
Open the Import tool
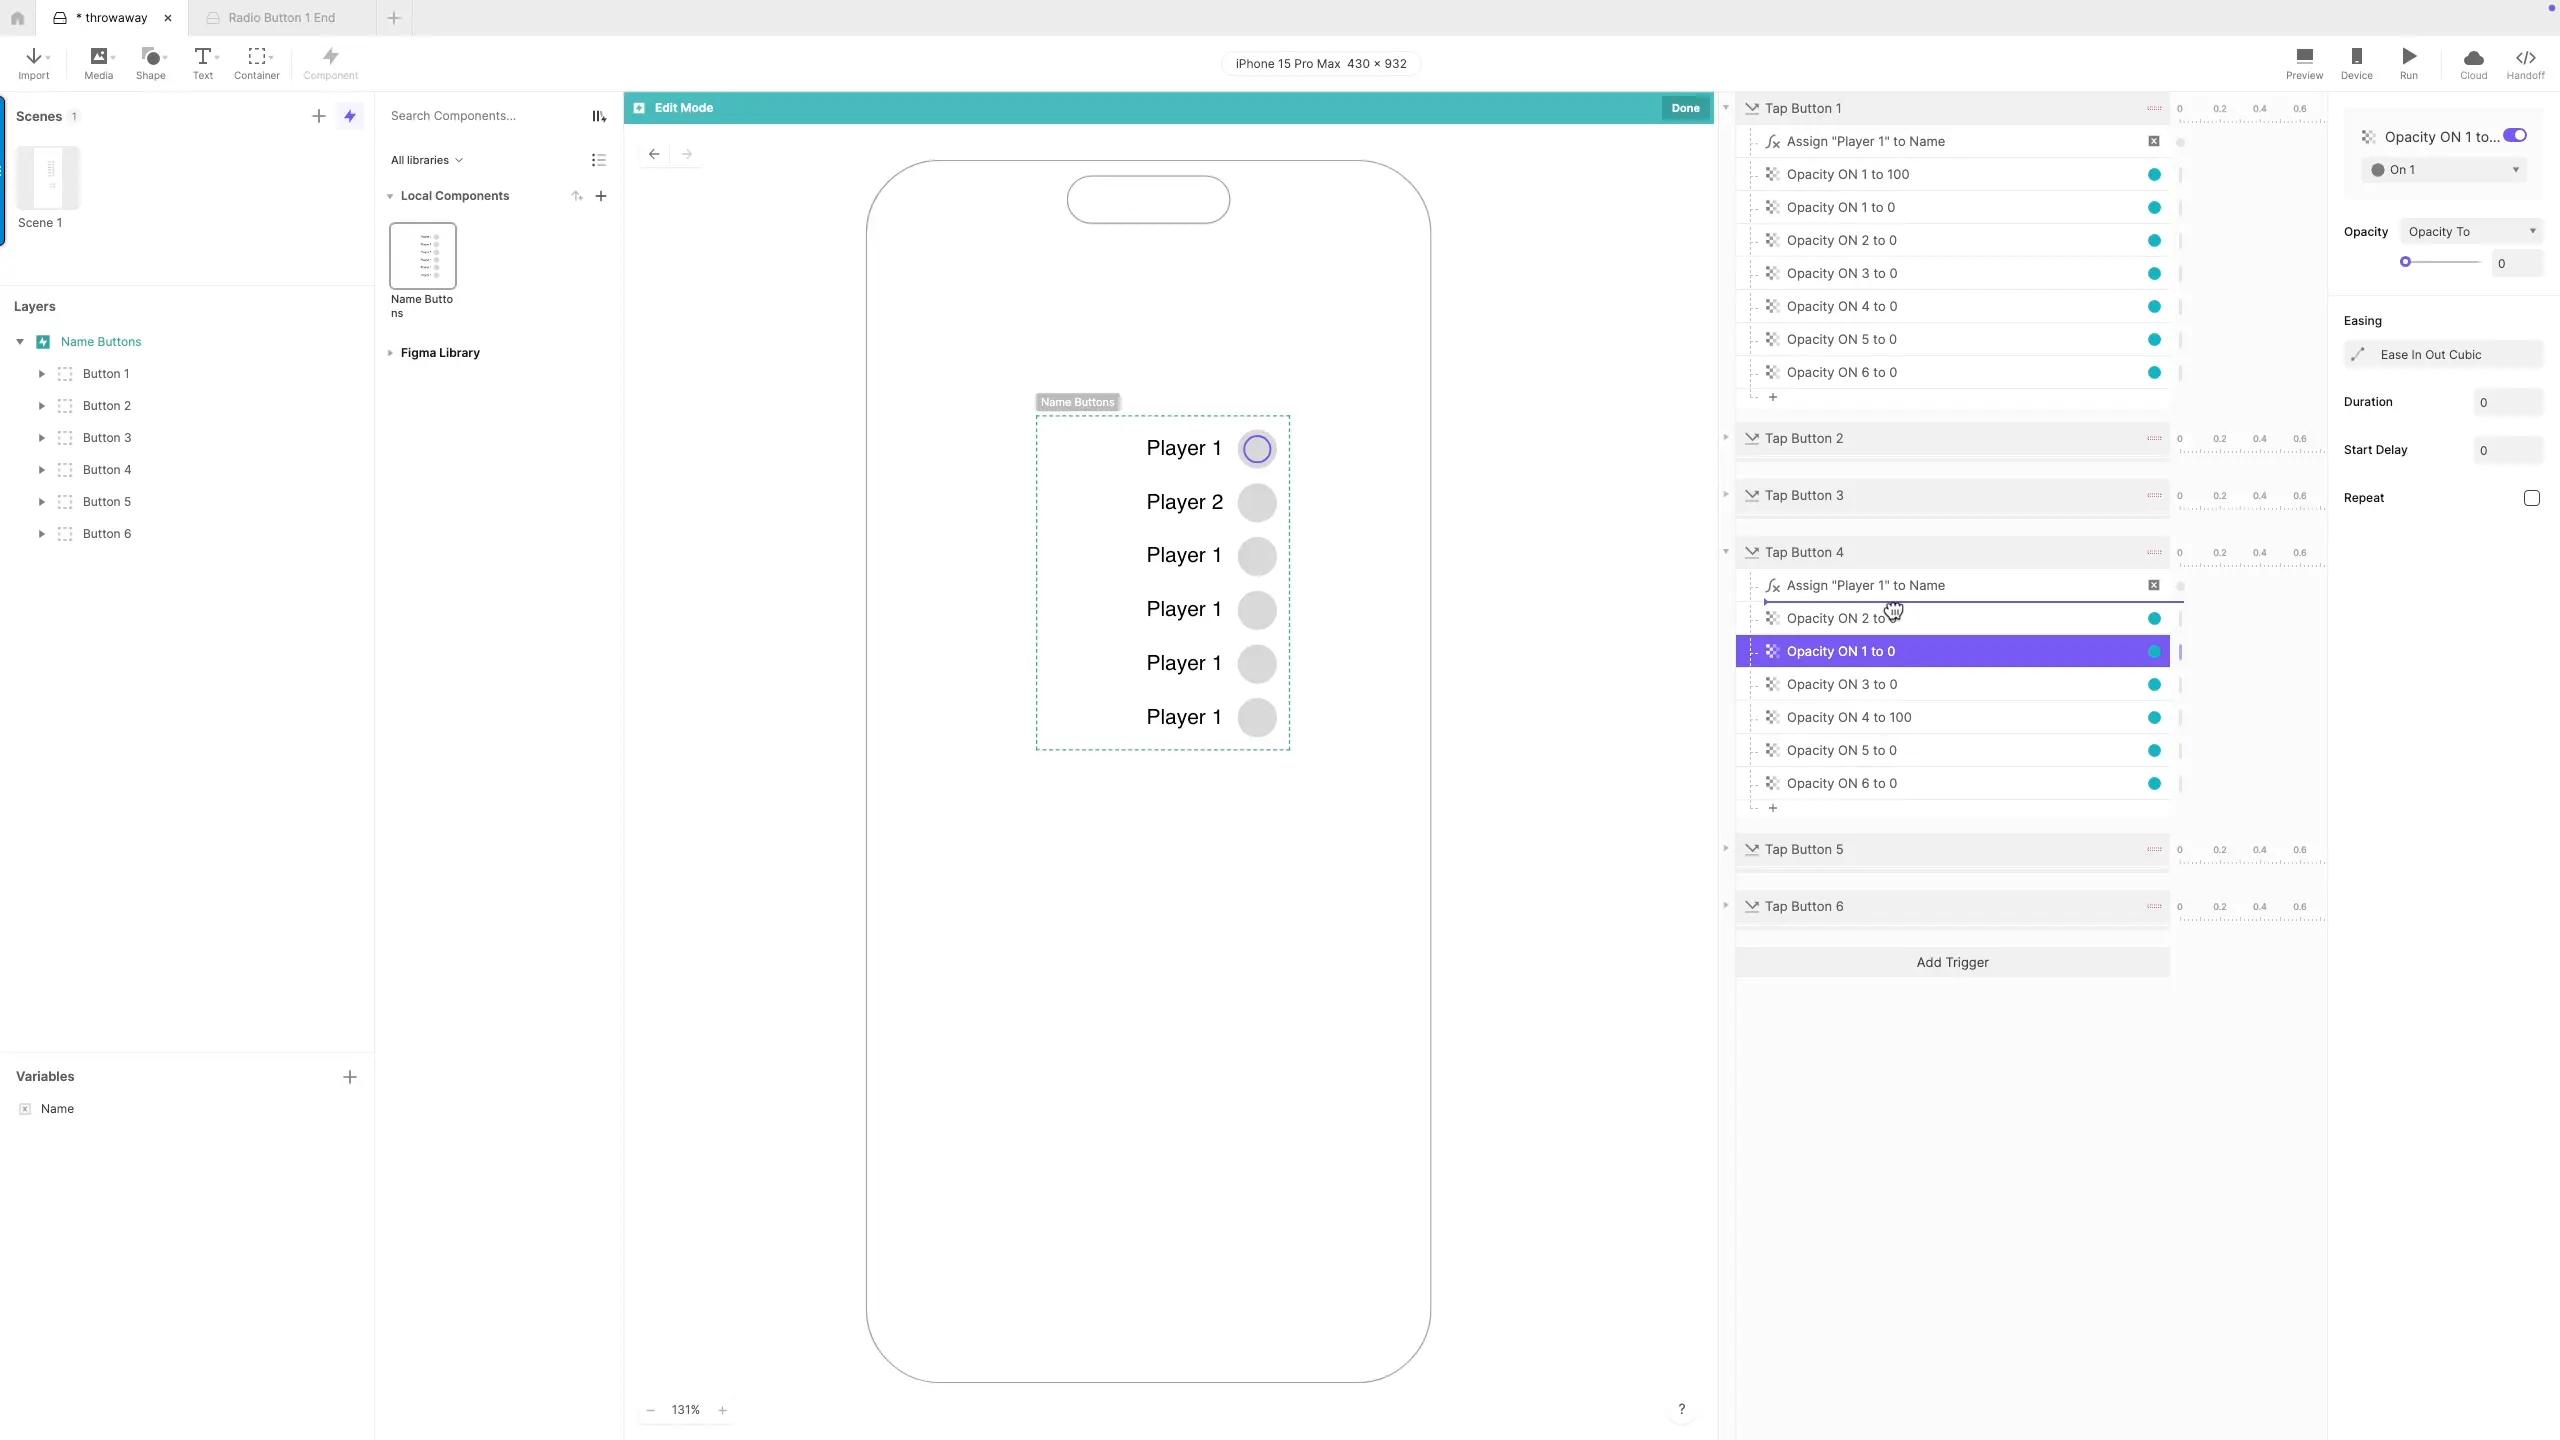[x=33, y=62]
